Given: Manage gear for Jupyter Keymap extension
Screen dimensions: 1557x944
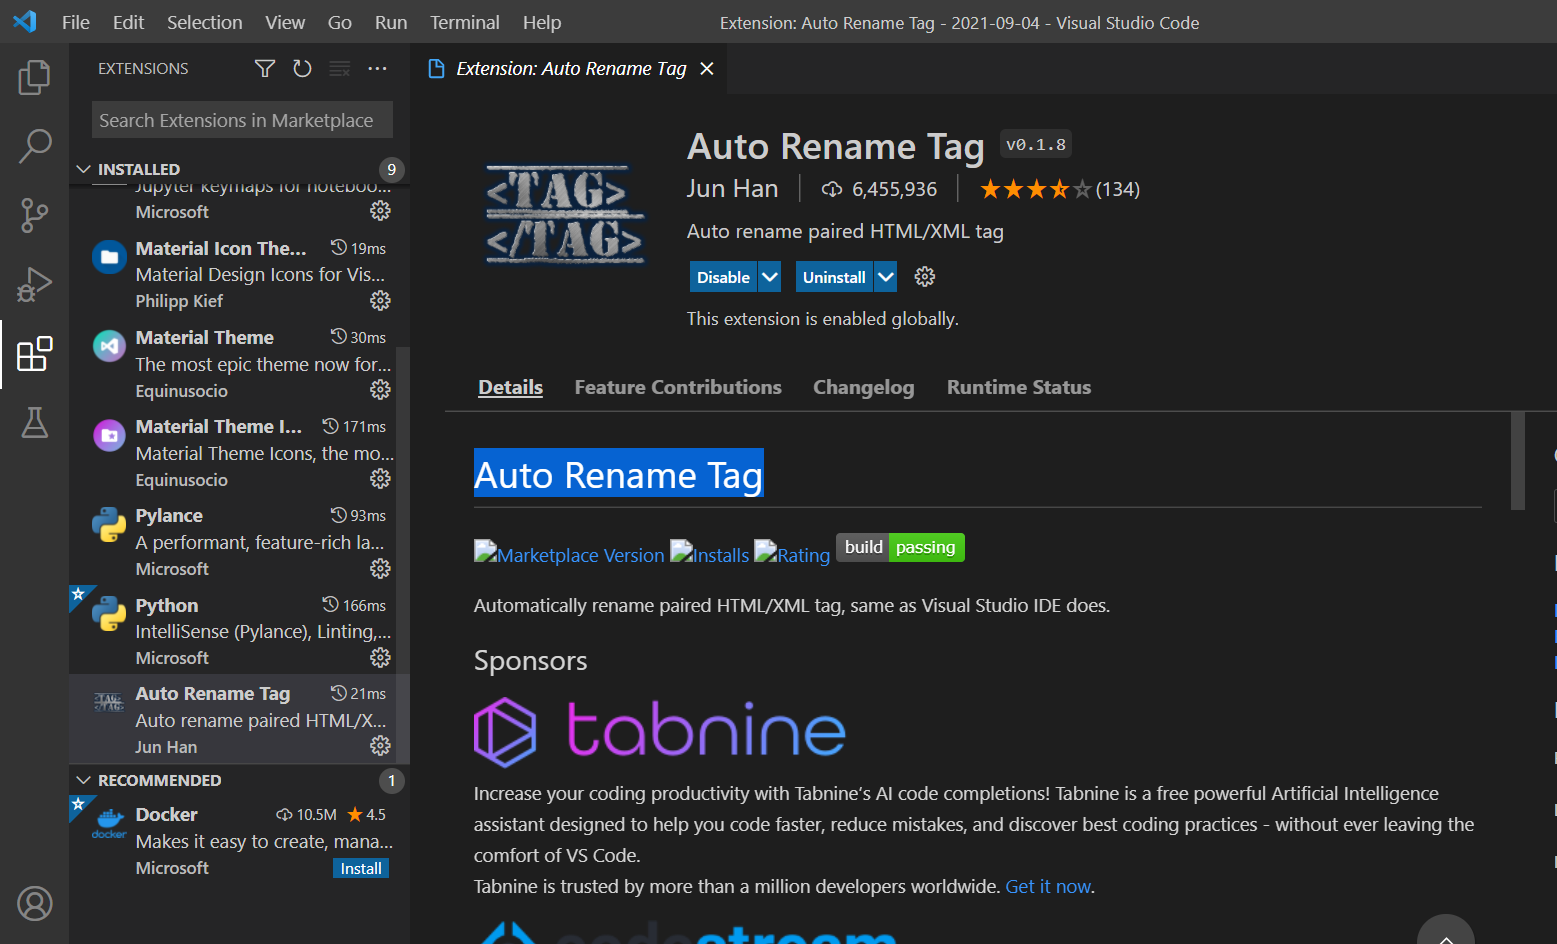Looking at the screenshot, I should click(x=380, y=211).
